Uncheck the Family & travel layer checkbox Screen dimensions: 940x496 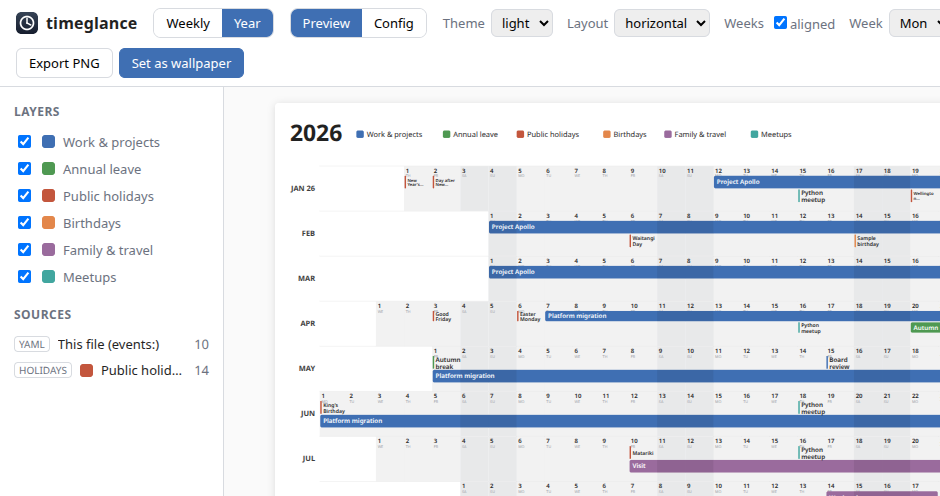(x=25, y=249)
